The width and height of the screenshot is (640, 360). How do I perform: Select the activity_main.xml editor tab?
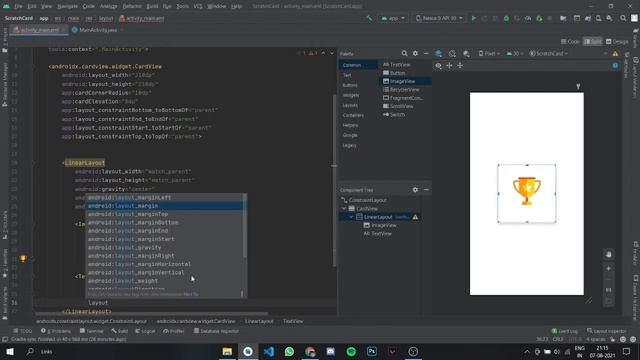(39, 30)
